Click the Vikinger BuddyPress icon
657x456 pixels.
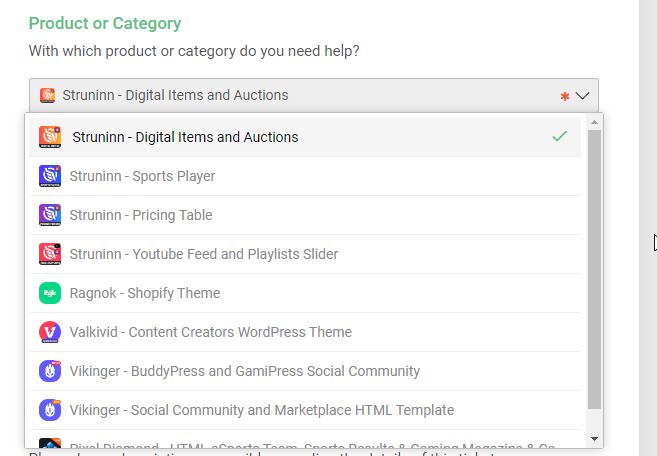pos(50,371)
